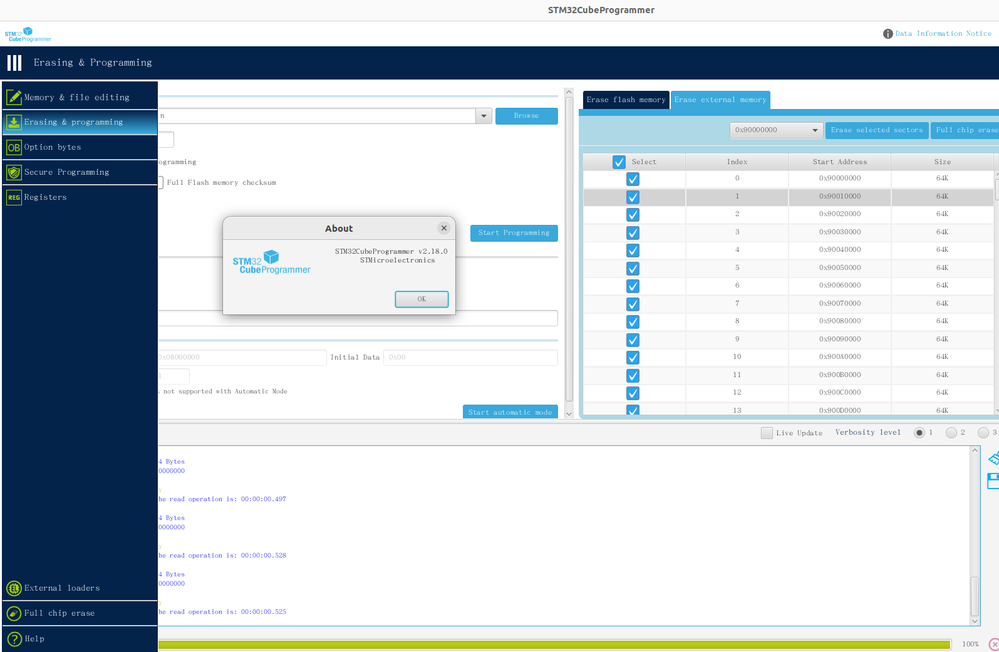Open External loaders panel

80,588
